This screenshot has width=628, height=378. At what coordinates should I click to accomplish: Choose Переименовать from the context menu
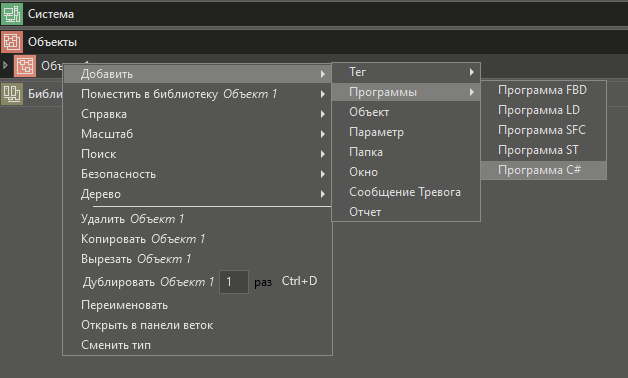197,305
